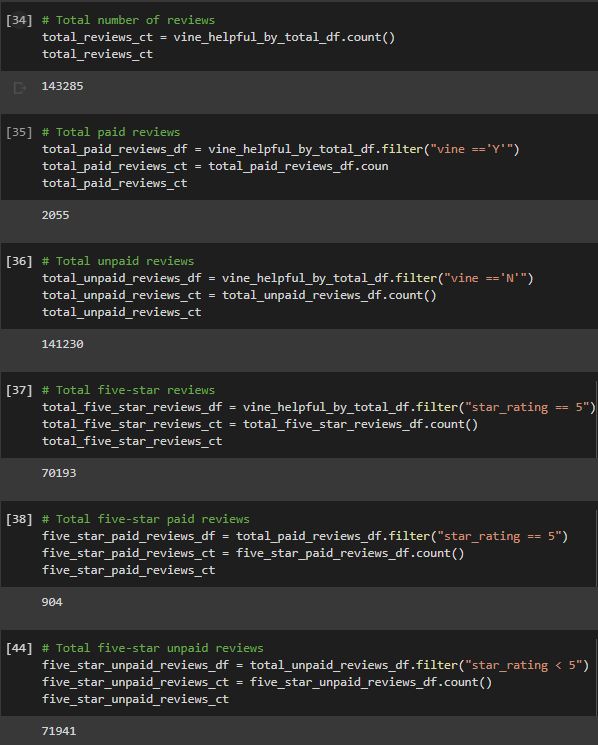The height and width of the screenshot is (745, 598).
Task: Click the 2055 output value
Action: (56, 215)
